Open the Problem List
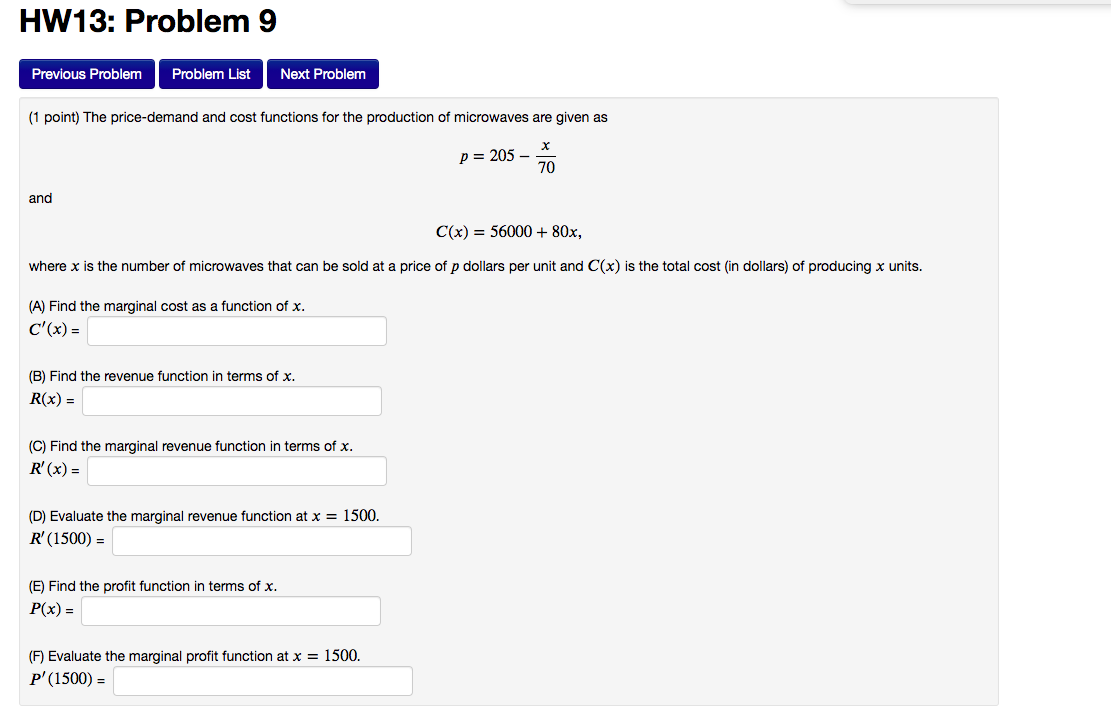Image resolution: width=1111 pixels, height=724 pixels. coord(210,73)
